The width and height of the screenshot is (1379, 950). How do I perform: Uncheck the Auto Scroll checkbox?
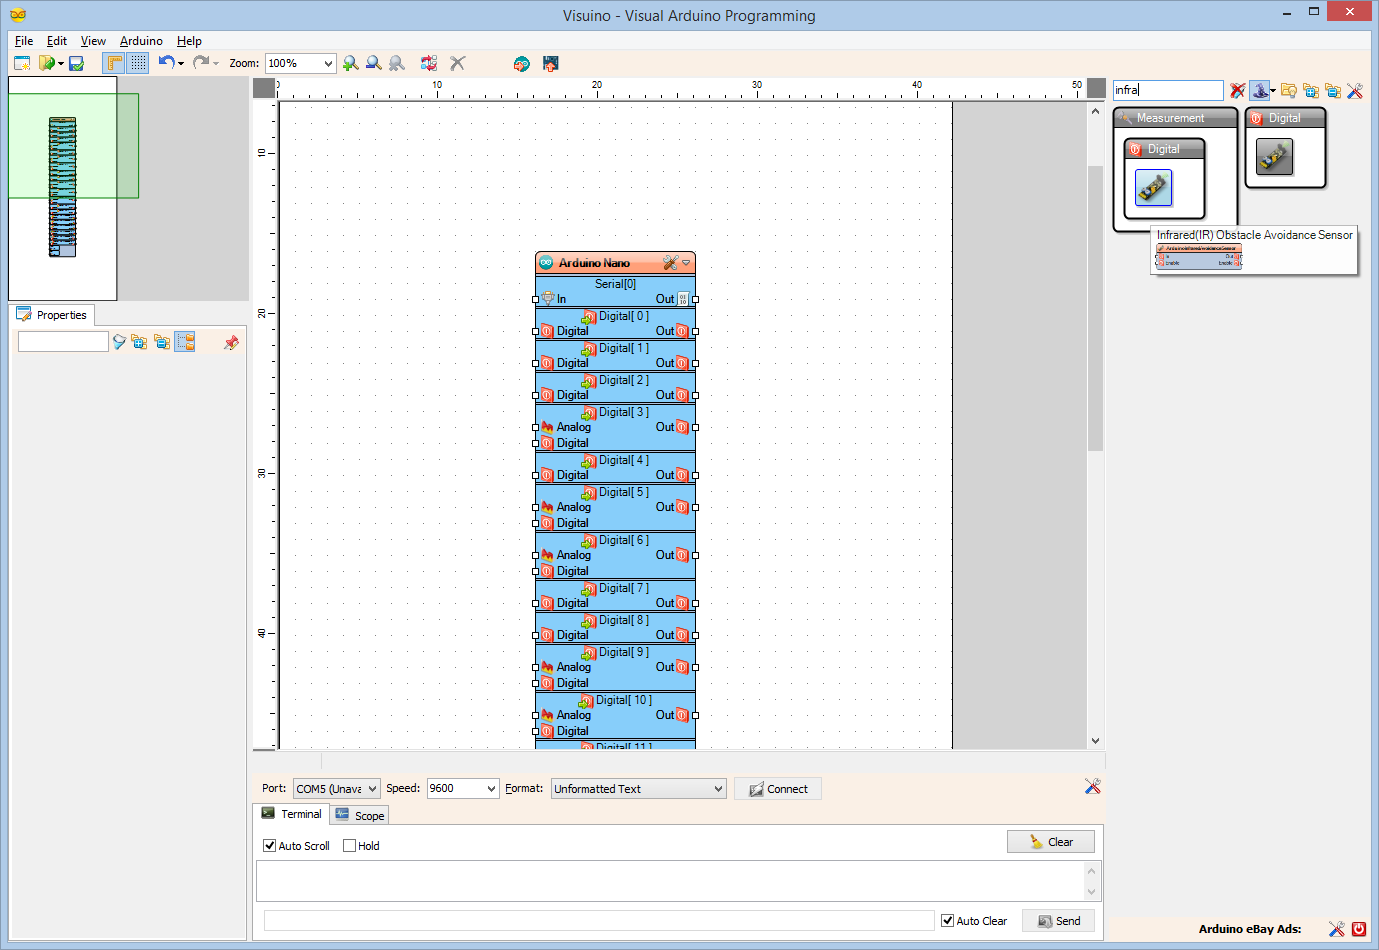(269, 845)
